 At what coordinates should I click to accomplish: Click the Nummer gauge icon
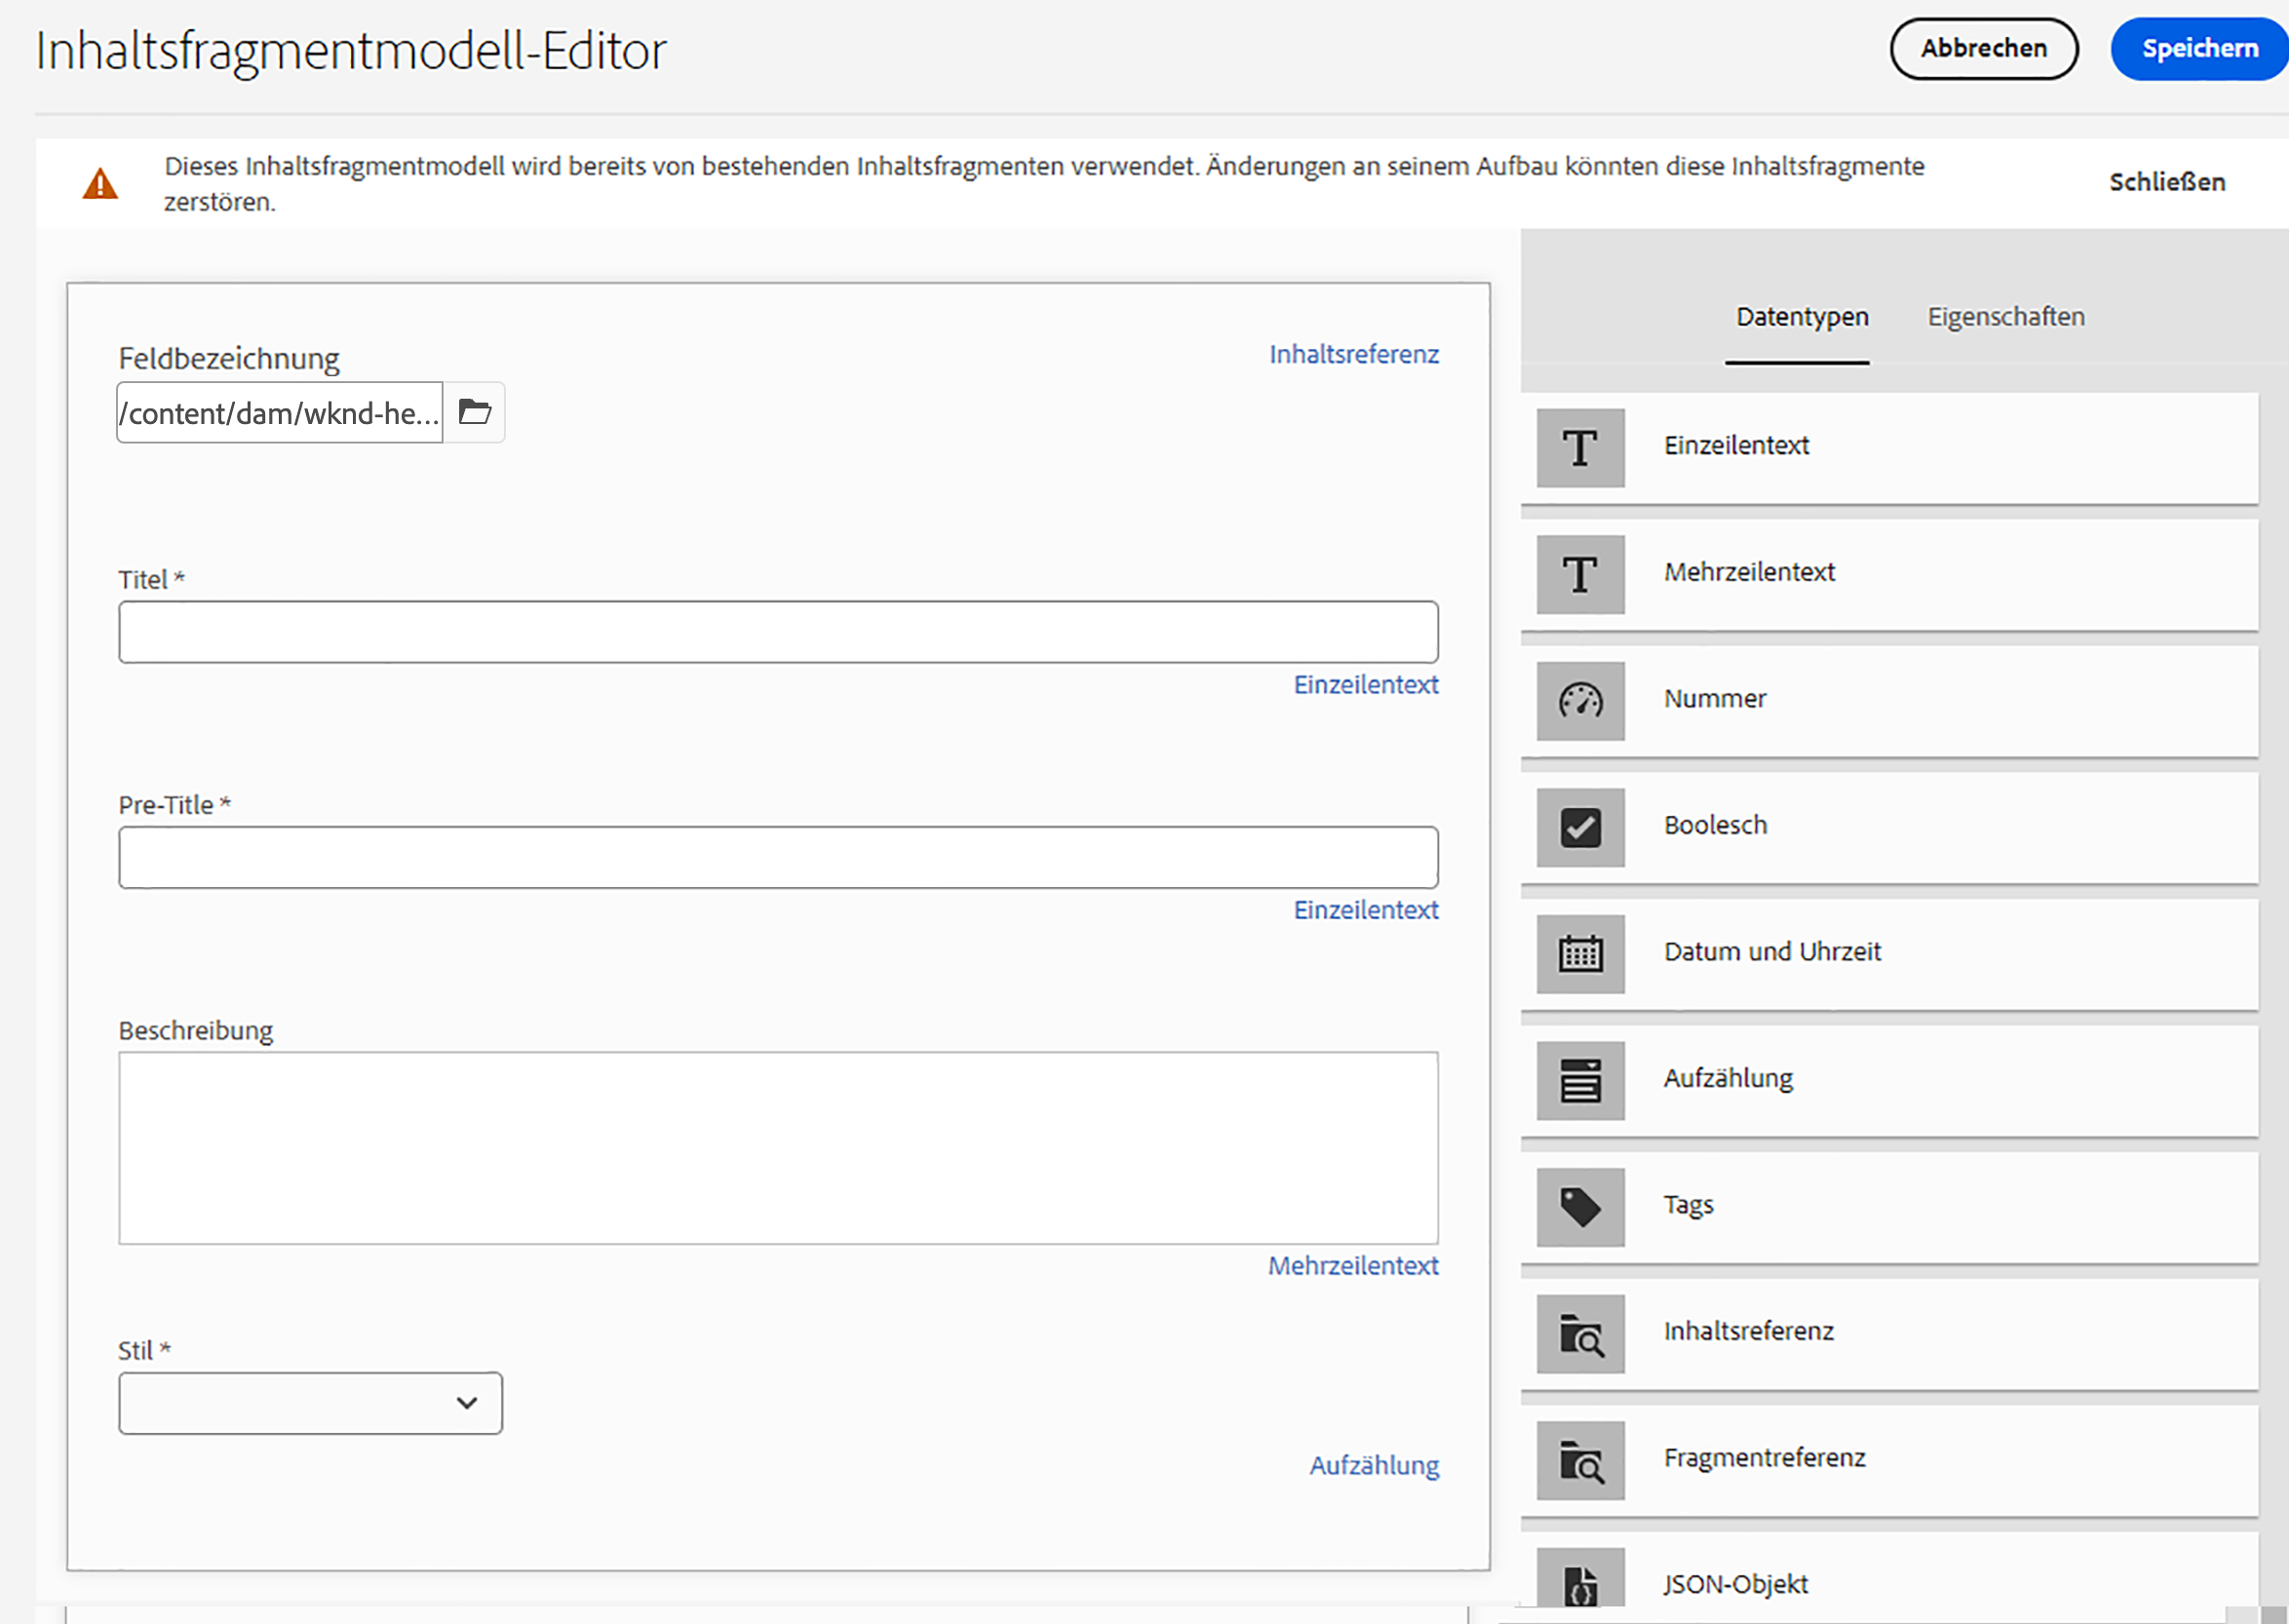click(x=1580, y=701)
